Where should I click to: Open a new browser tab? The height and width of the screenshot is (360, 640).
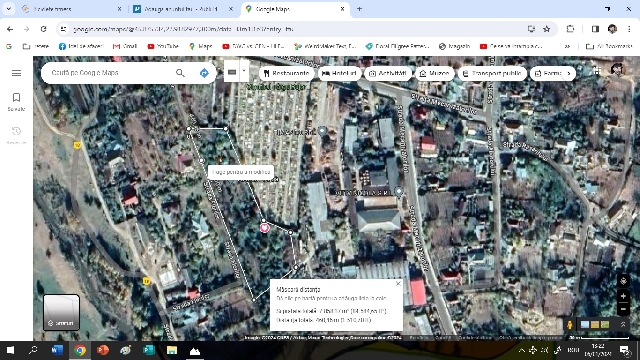point(359,9)
